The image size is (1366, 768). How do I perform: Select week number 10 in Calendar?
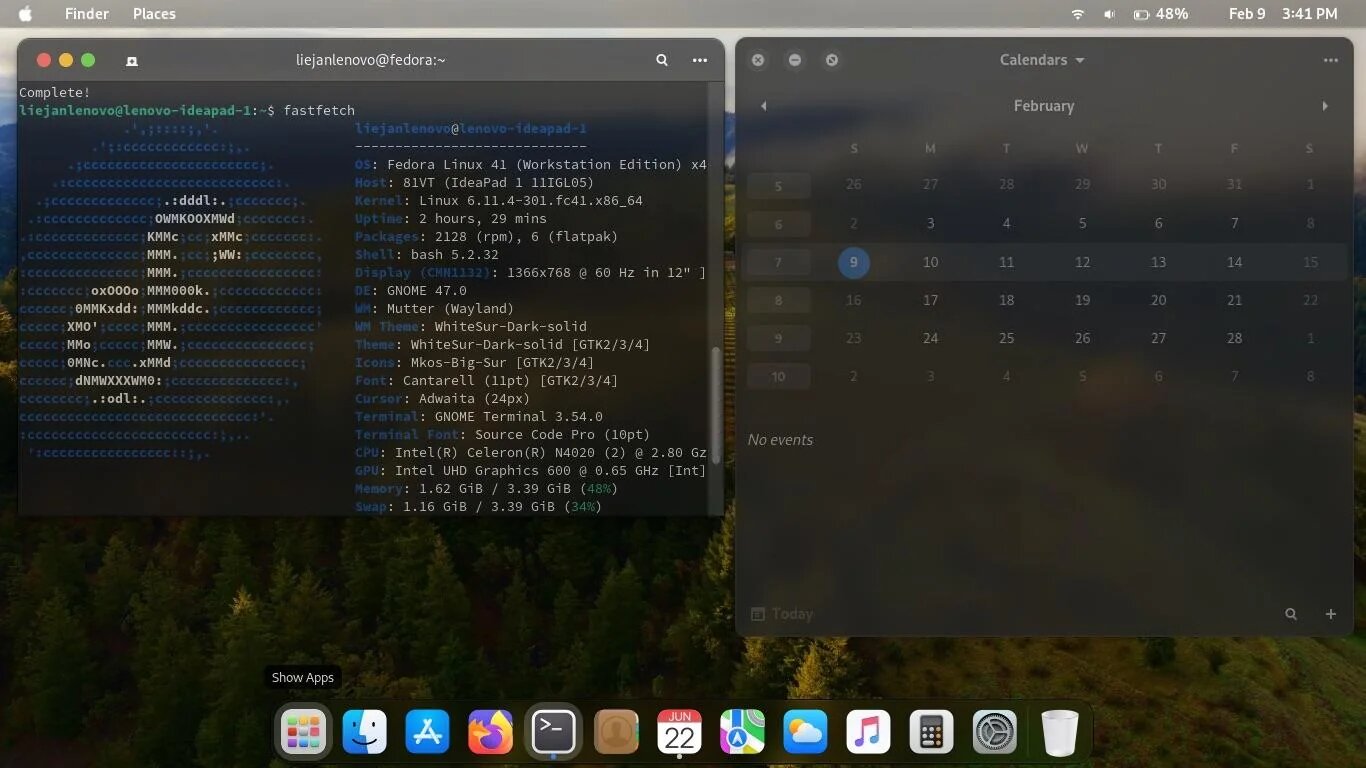(779, 377)
